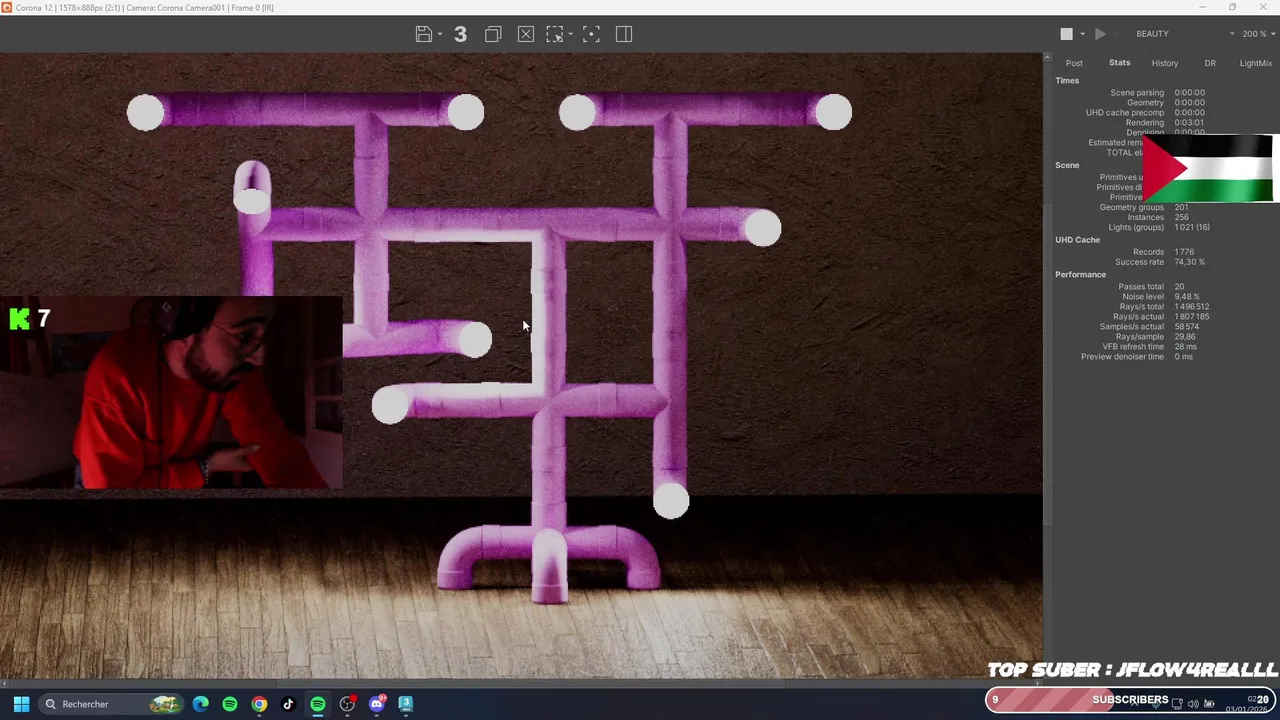Viewport: 1280px width, 720px height.
Task: Click the 'Times' section header
Action: 1067,81
